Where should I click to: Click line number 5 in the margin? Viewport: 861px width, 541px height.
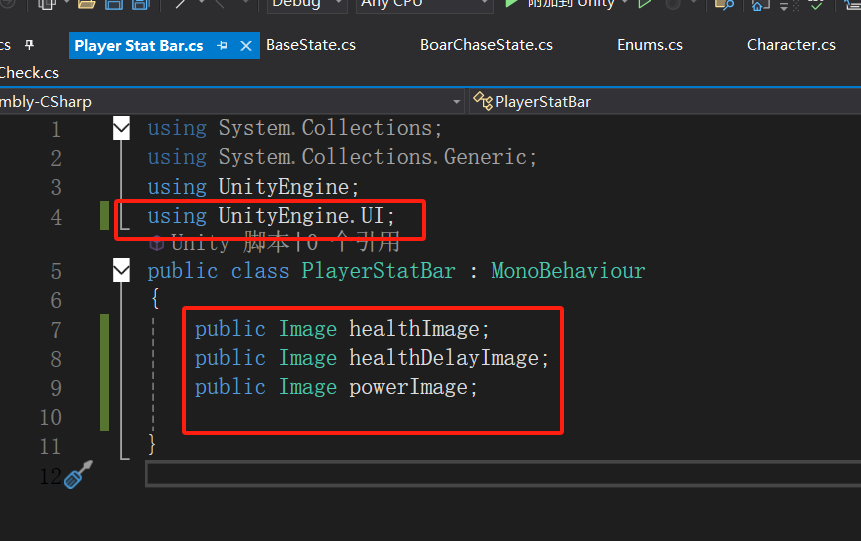pyautogui.click(x=56, y=271)
